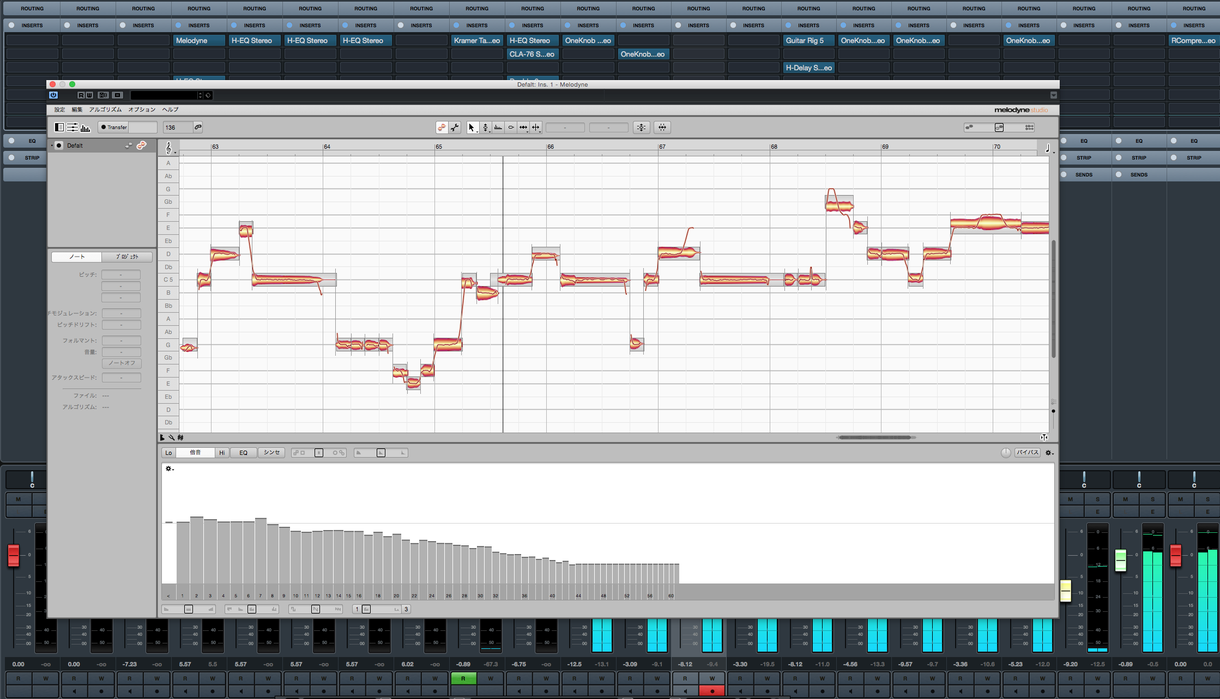This screenshot has width=1220, height=699.
Task: Show the track list pane icon
Action: click(x=59, y=127)
